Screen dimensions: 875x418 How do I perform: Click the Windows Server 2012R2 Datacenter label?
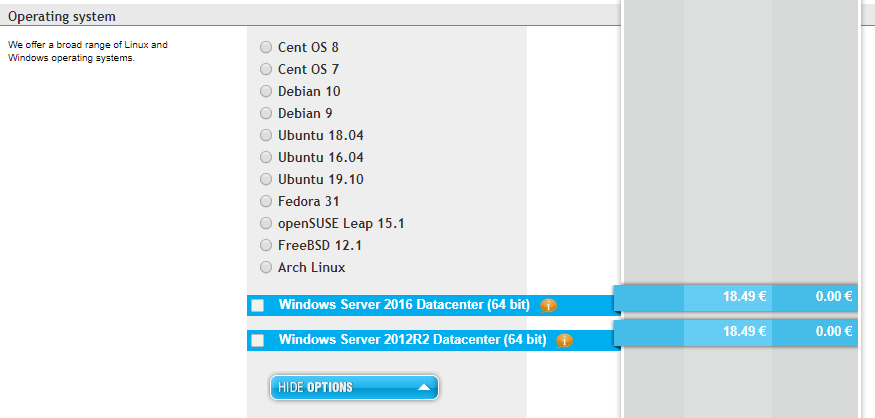click(x=412, y=339)
